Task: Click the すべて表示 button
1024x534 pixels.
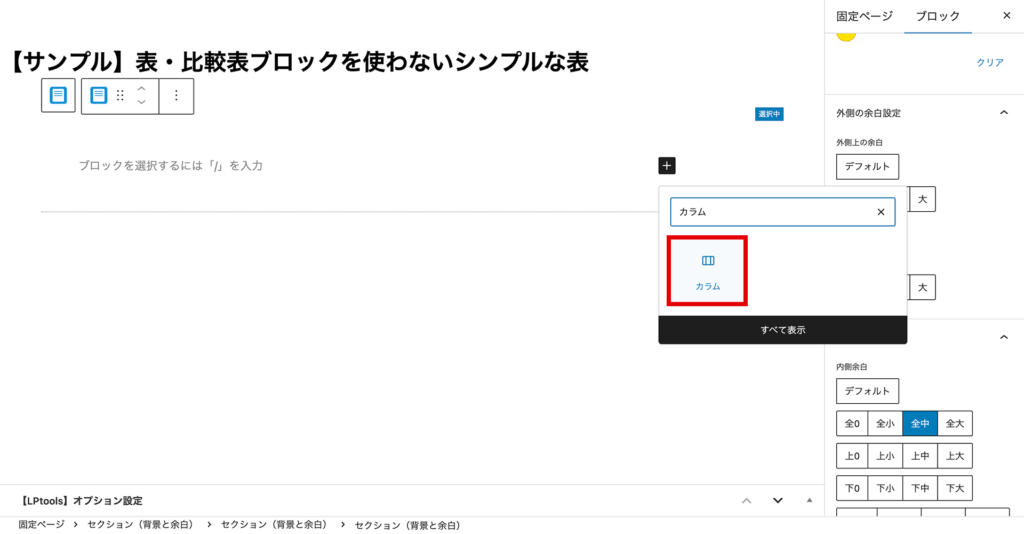Action: [x=782, y=330]
